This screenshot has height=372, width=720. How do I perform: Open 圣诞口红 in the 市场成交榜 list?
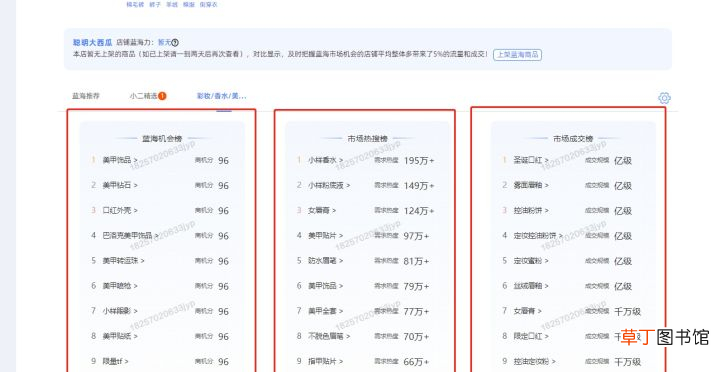tap(531, 160)
